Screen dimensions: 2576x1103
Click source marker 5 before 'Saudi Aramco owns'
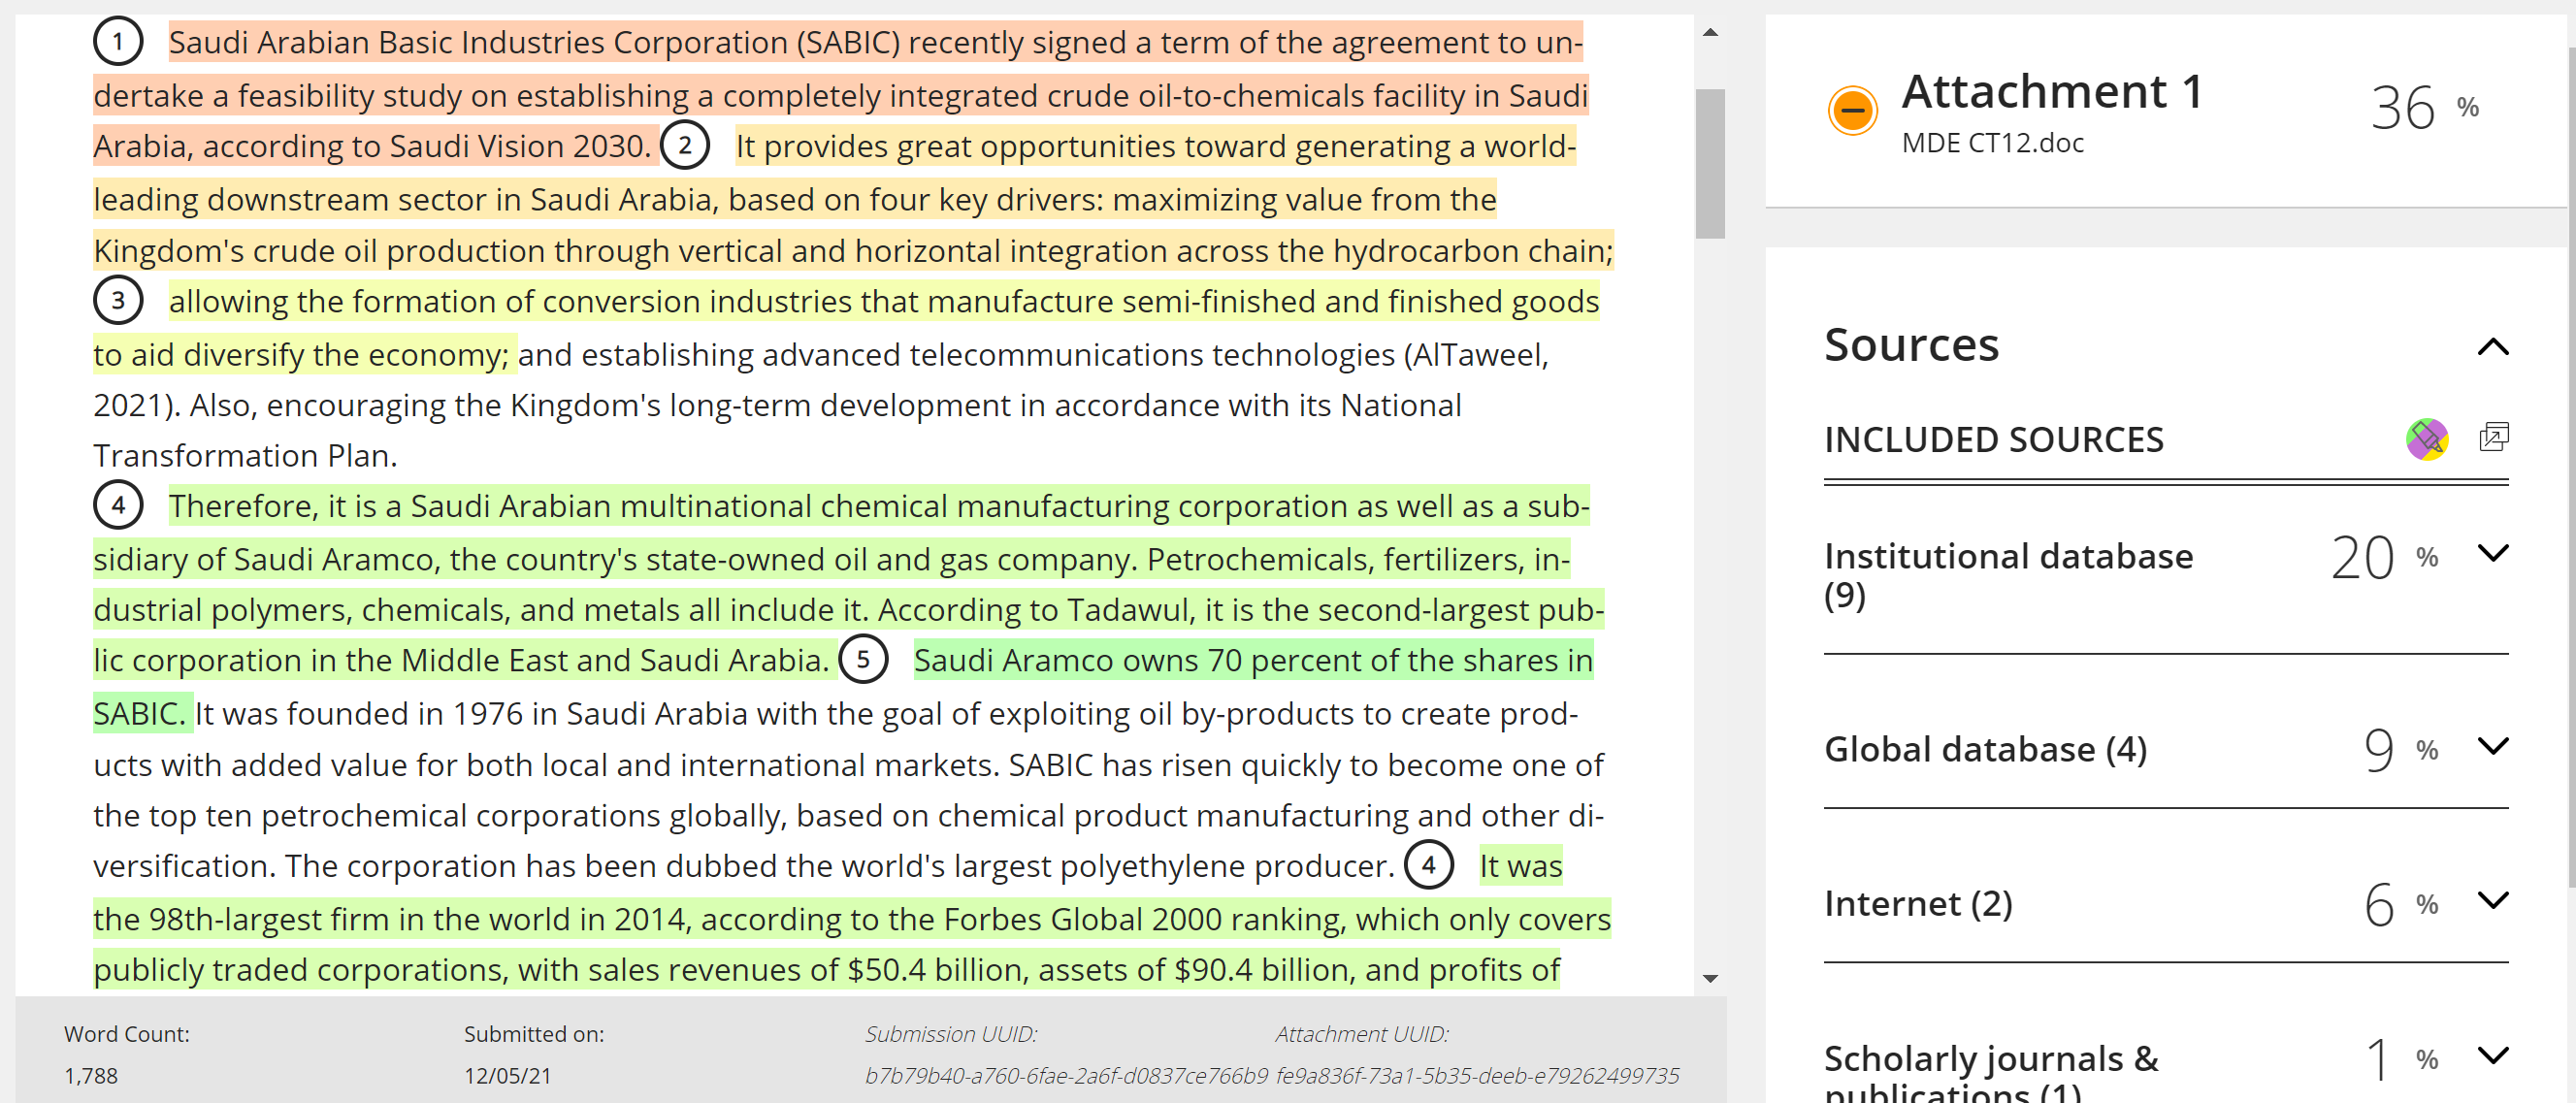[863, 660]
